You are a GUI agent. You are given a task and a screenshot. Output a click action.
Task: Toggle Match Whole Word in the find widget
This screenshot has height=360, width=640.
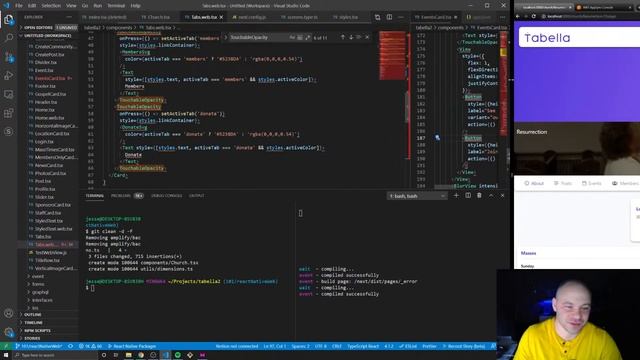(300, 37)
